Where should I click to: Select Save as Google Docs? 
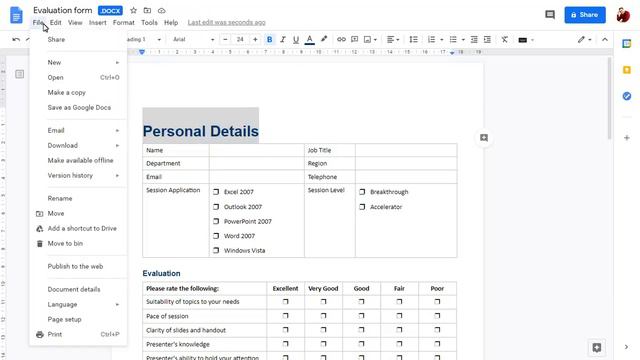click(x=78, y=108)
